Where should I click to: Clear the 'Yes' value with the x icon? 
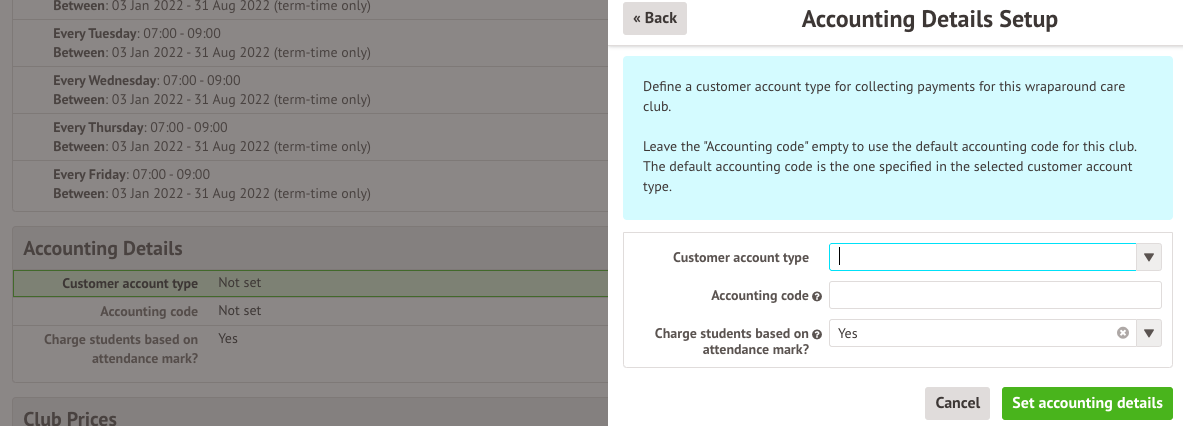(1122, 333)
